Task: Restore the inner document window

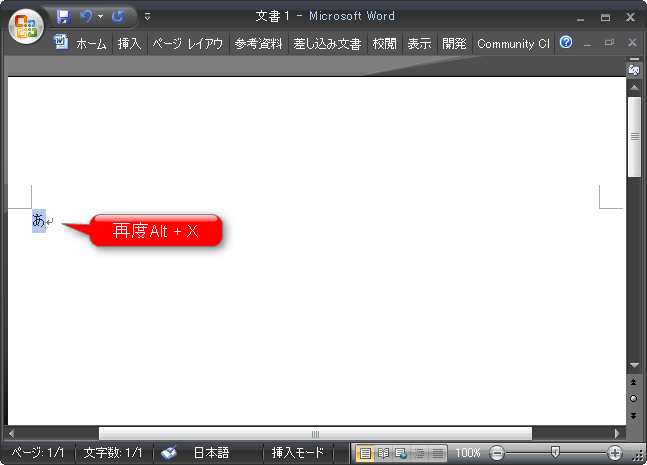Action: [x=609, y=42]
